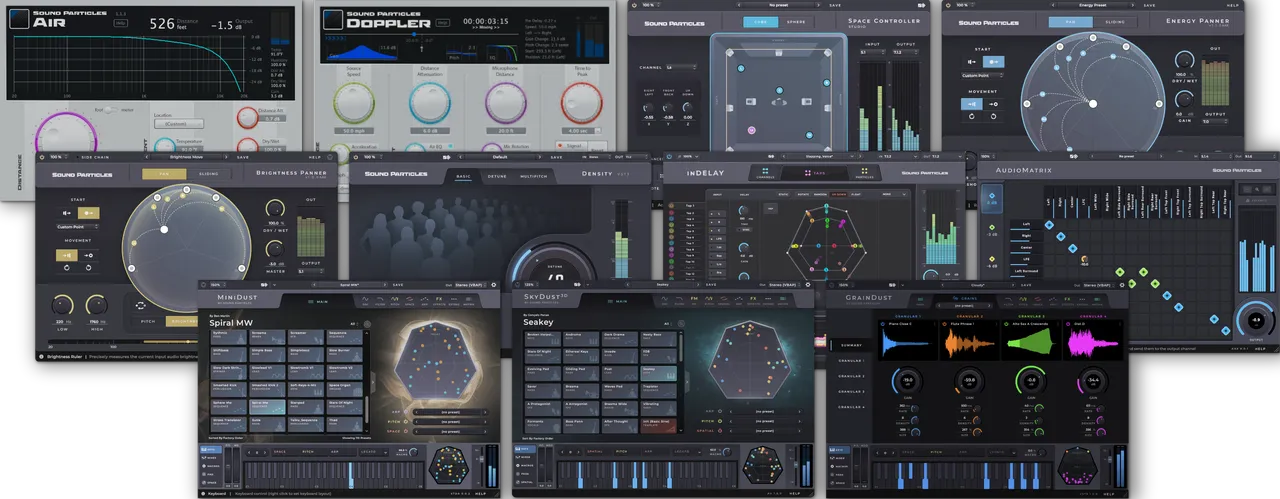Click the 50.0 mph value under Source Speed
The image size is (1280, 499).
point(355,131)
